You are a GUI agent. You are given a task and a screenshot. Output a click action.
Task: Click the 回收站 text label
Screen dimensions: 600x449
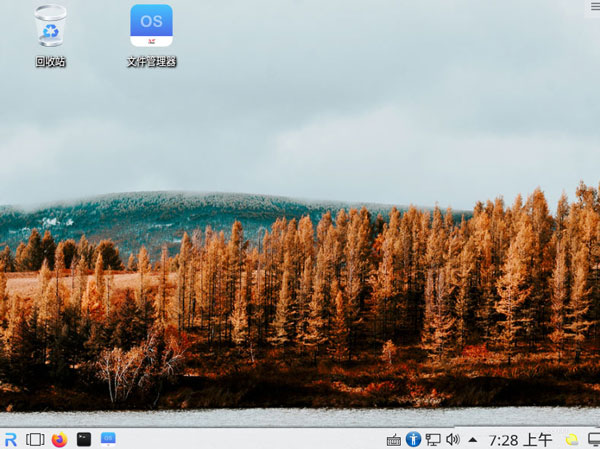click(51, 62)
